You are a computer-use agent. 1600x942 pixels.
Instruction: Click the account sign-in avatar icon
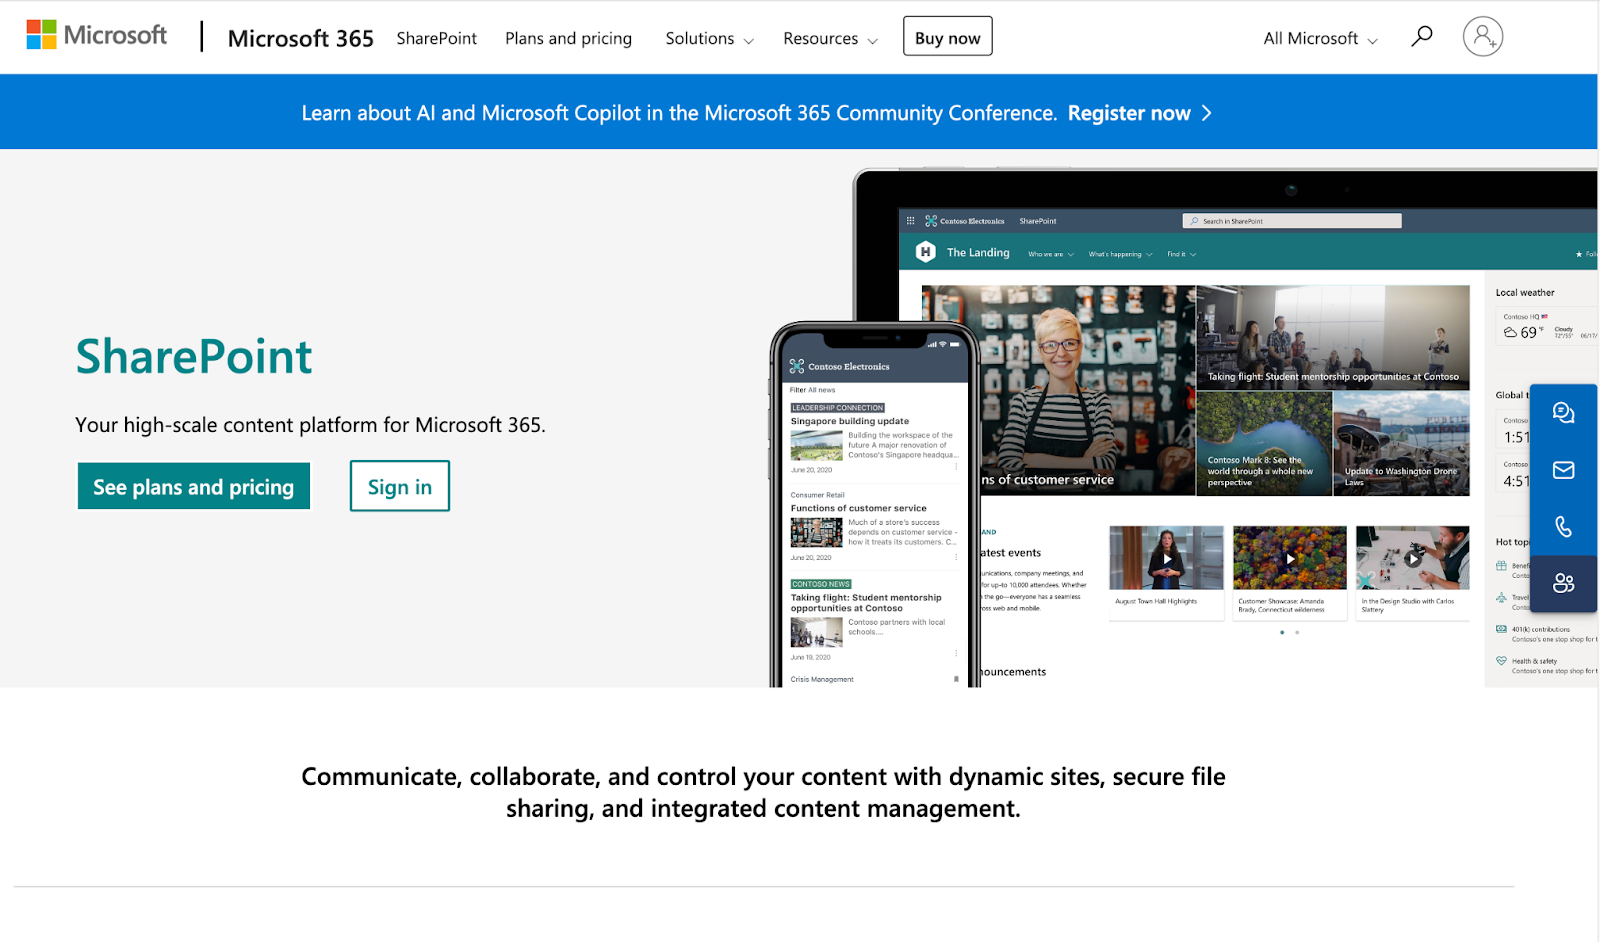[x=1482, y=37]
